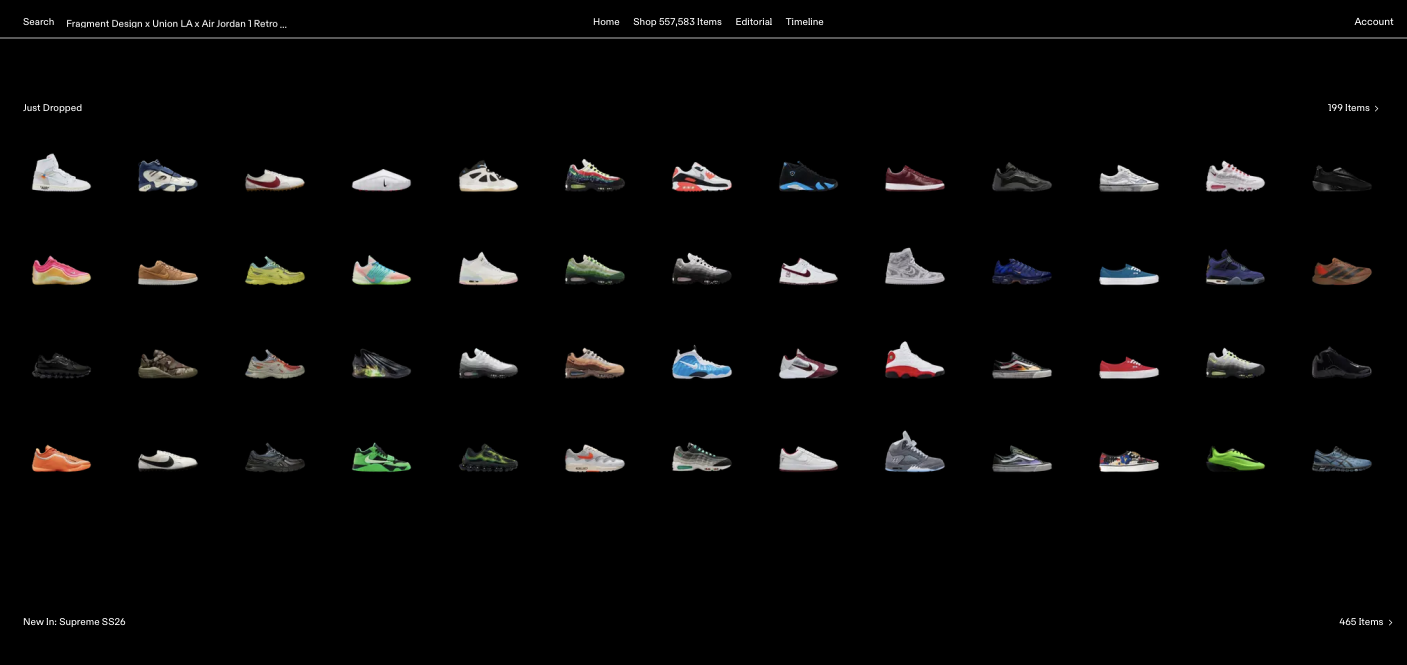The width and height of the screenshot is (1407, 665).
Task: Open New In: Supreme SS26 heading
Action: point(74,622)
